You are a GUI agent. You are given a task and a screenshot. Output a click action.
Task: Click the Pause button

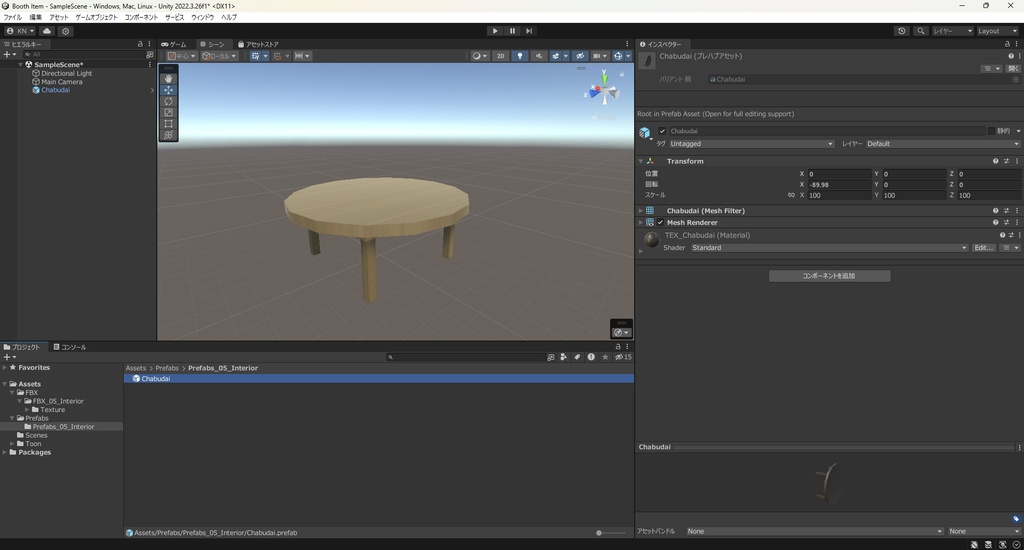pyautogui.click(x=512, y=31)
